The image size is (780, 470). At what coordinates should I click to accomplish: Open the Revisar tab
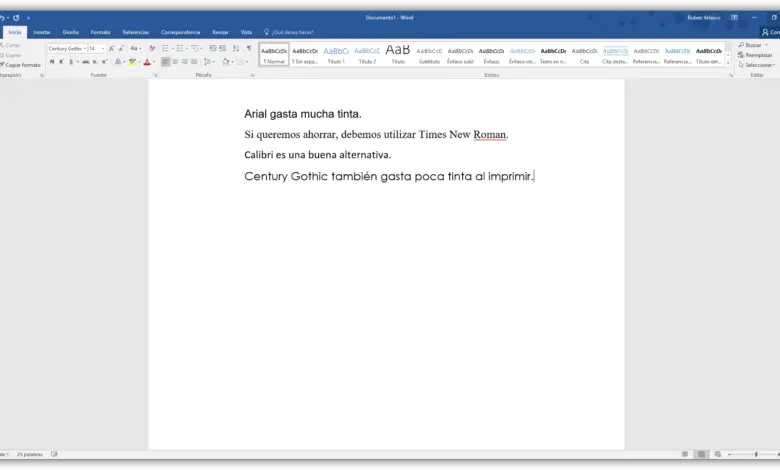pos(220,32)
